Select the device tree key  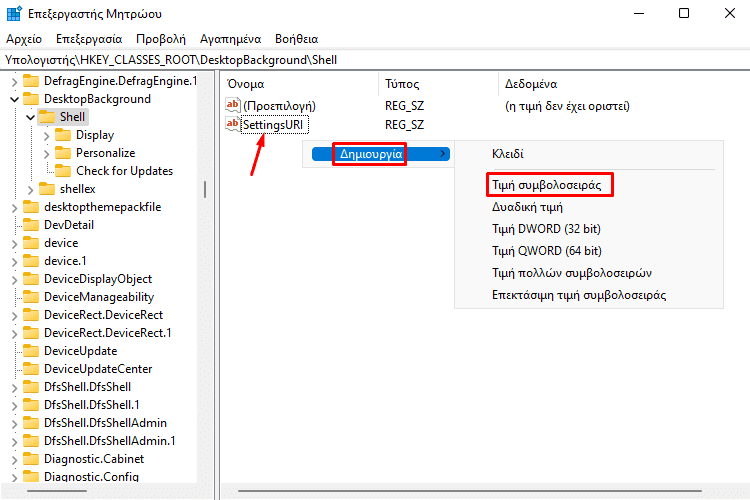click(61, 243)
